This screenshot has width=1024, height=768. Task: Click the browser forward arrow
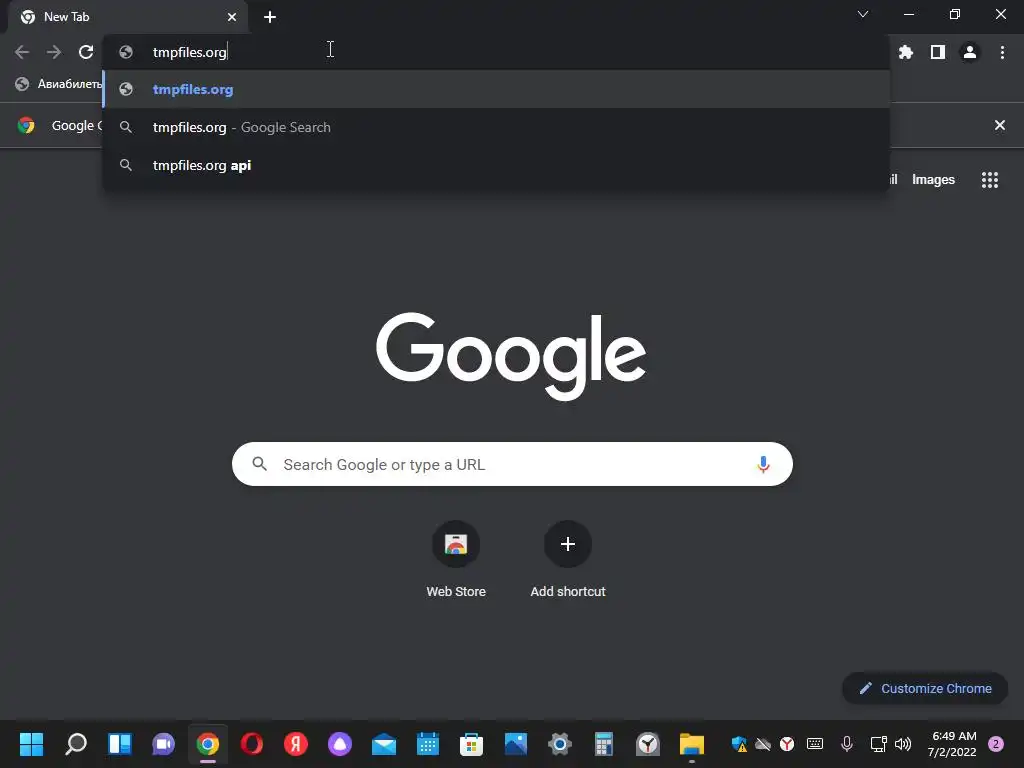coord(54,52)
